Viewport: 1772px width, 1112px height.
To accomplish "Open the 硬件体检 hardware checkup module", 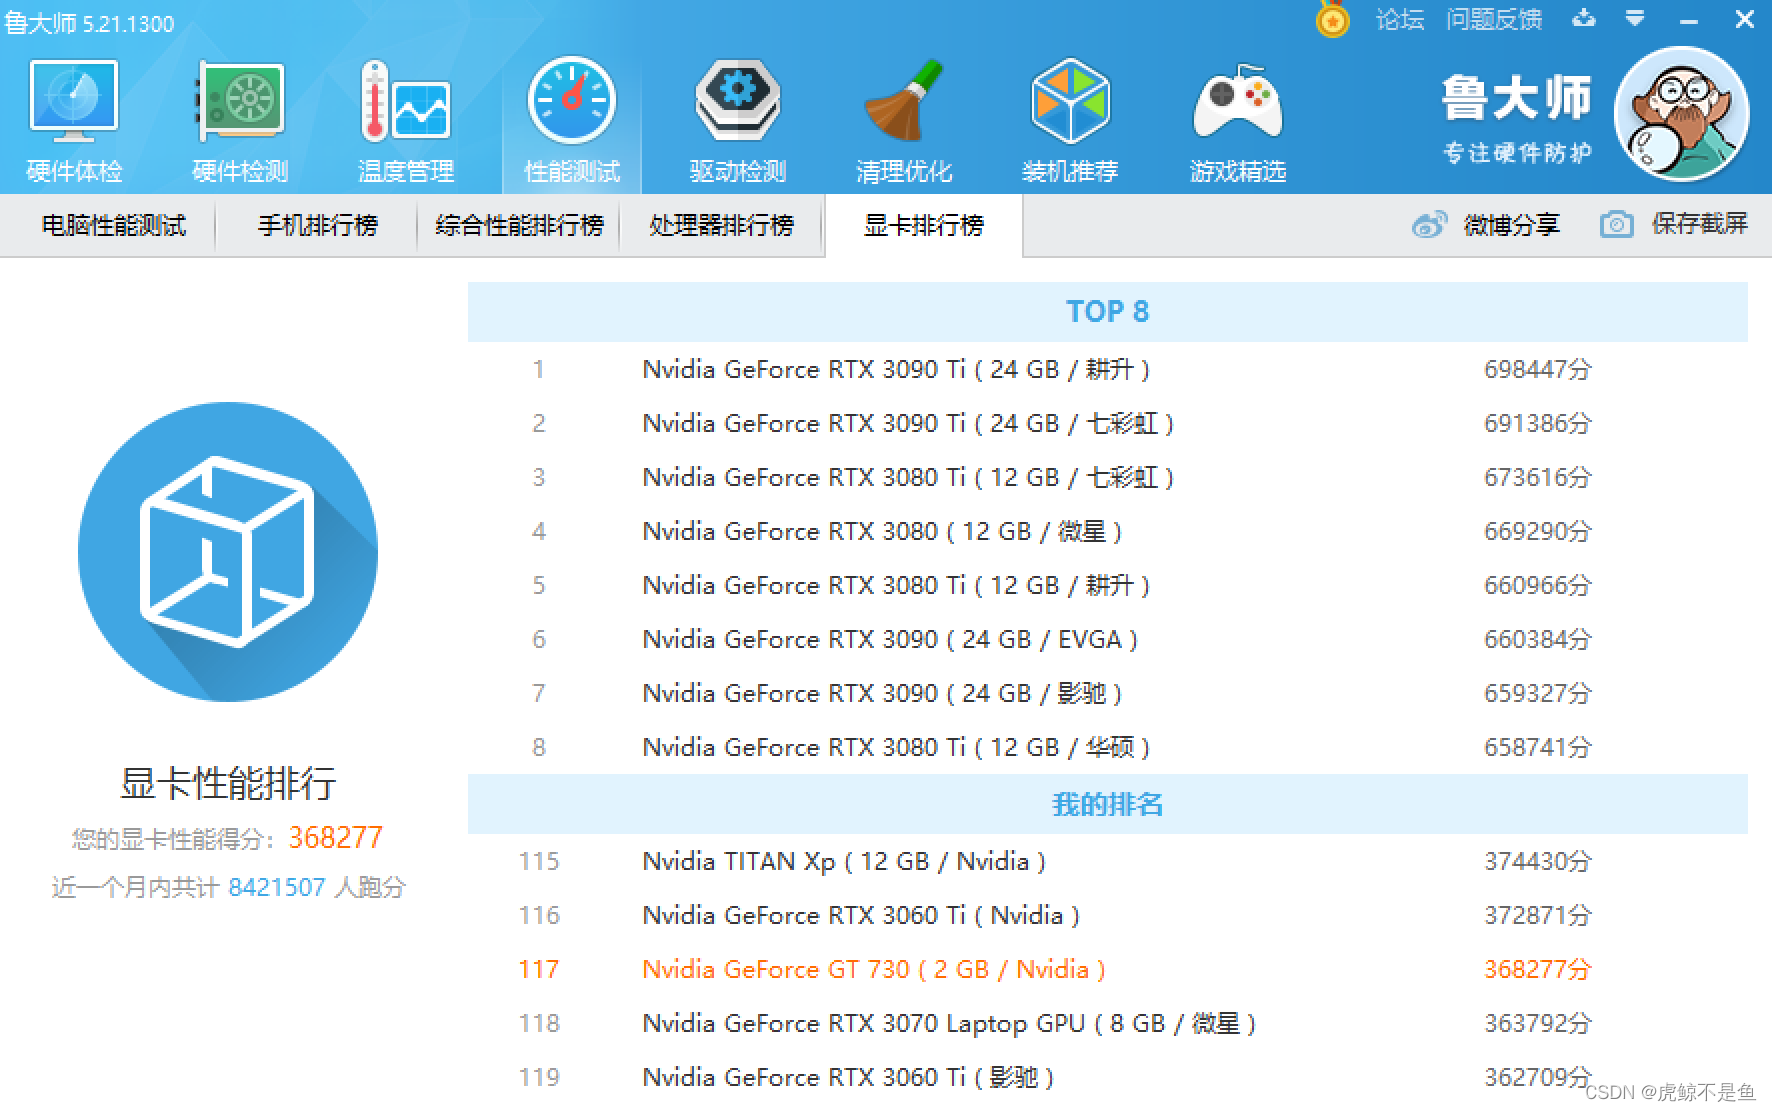I will [x=74, y=122].
